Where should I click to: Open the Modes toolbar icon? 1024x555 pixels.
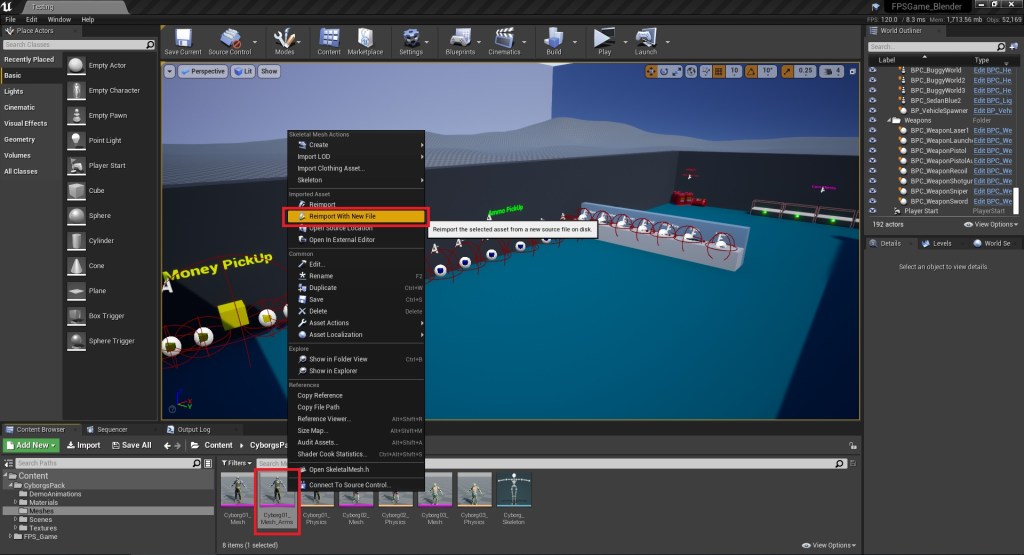coord(284,39)
